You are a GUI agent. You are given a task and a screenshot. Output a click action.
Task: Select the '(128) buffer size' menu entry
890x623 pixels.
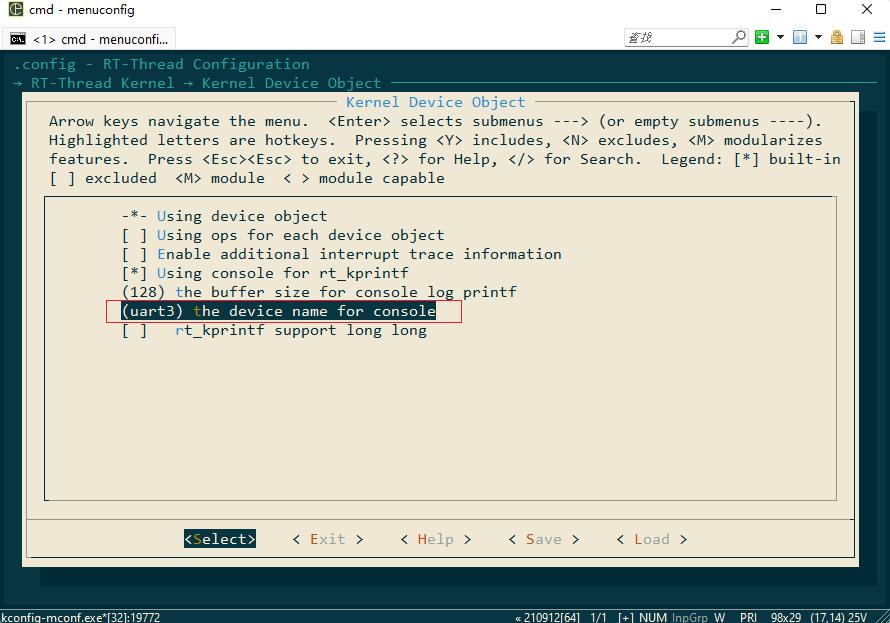point(319,292)
